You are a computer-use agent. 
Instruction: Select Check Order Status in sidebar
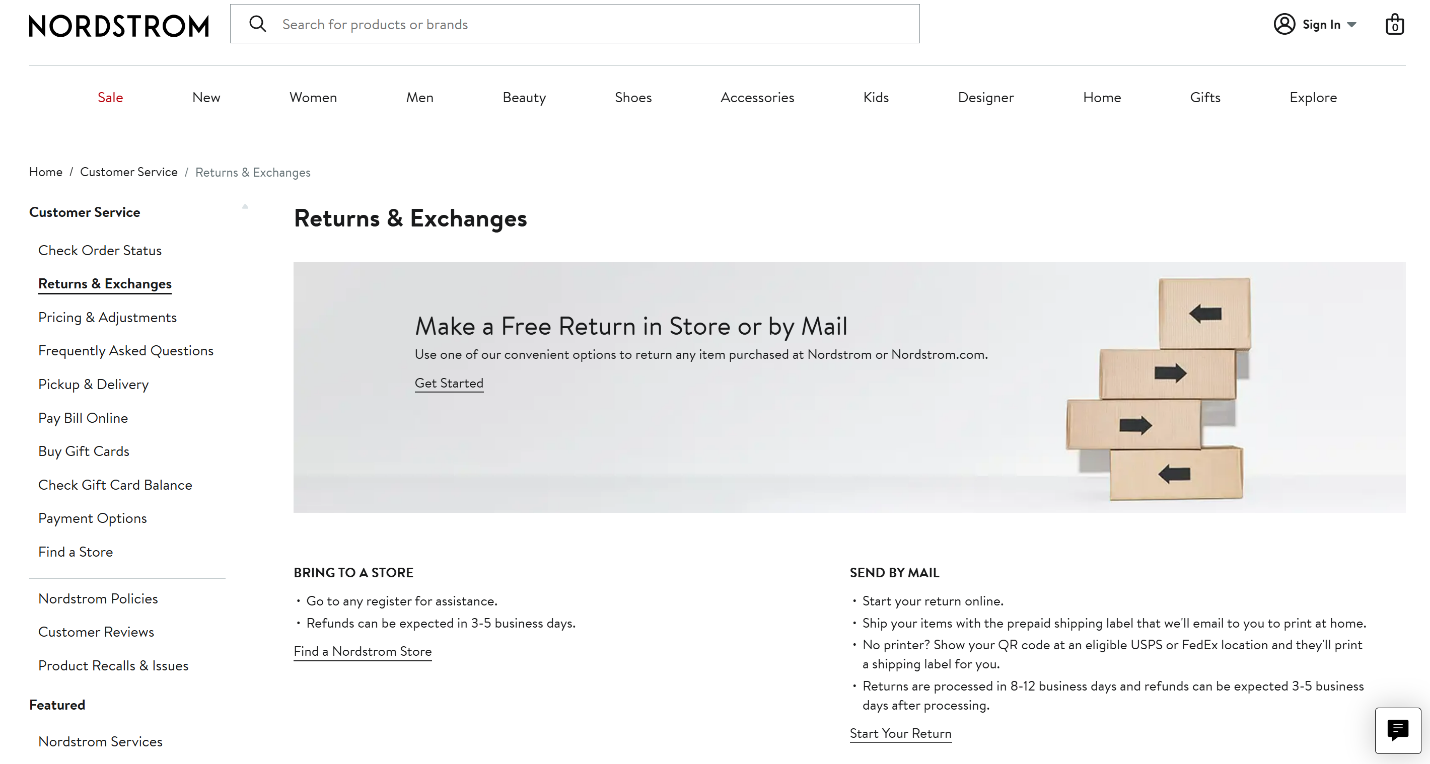point(100,250)
